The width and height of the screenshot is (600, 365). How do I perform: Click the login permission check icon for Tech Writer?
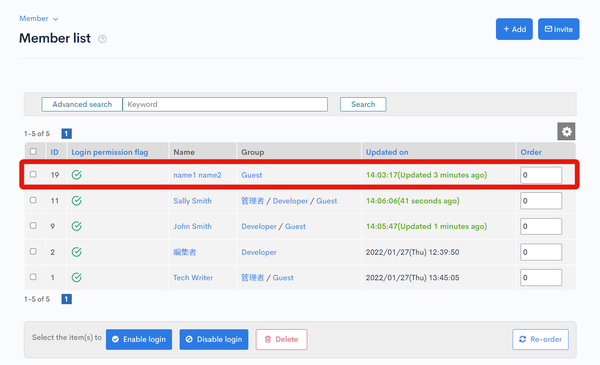pyautogui.click(x=77, y=277)
